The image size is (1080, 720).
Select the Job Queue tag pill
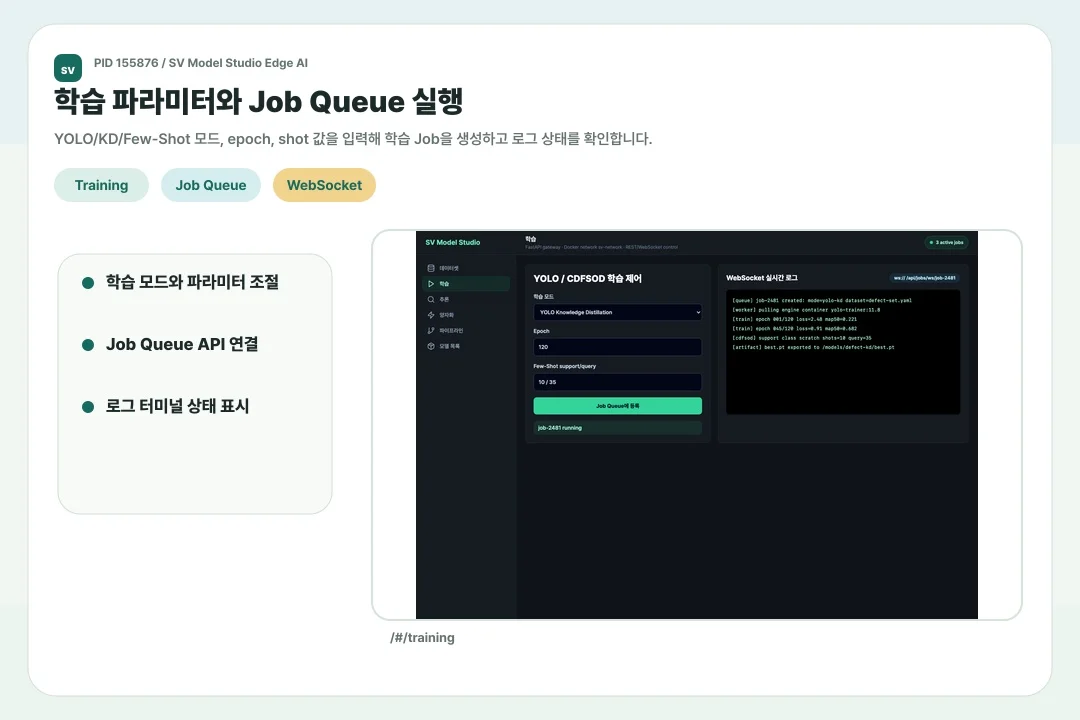click(211, 185)
